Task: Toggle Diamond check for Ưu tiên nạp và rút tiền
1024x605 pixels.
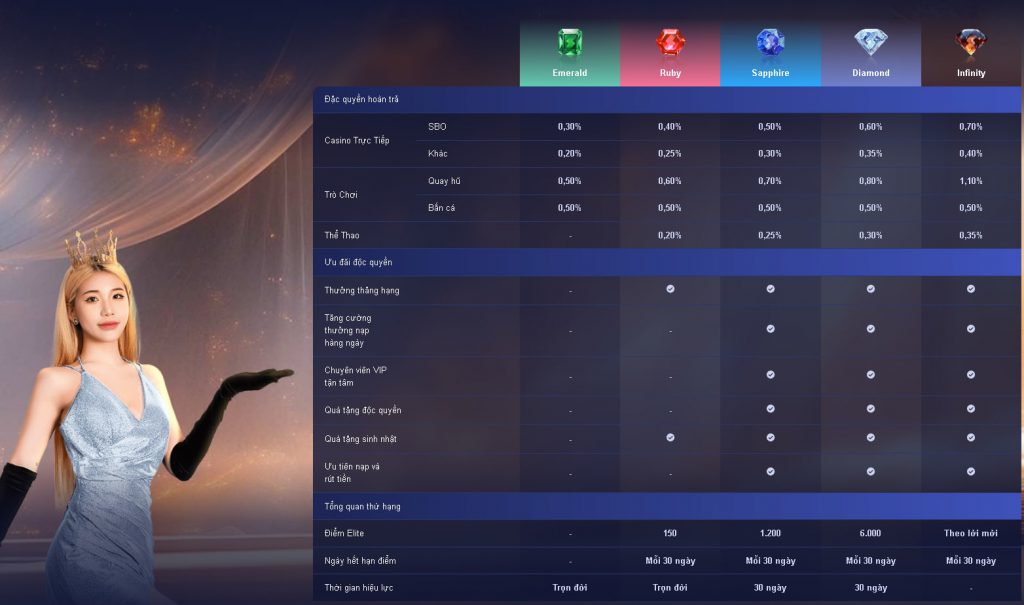Action: [x=870, y=471]
